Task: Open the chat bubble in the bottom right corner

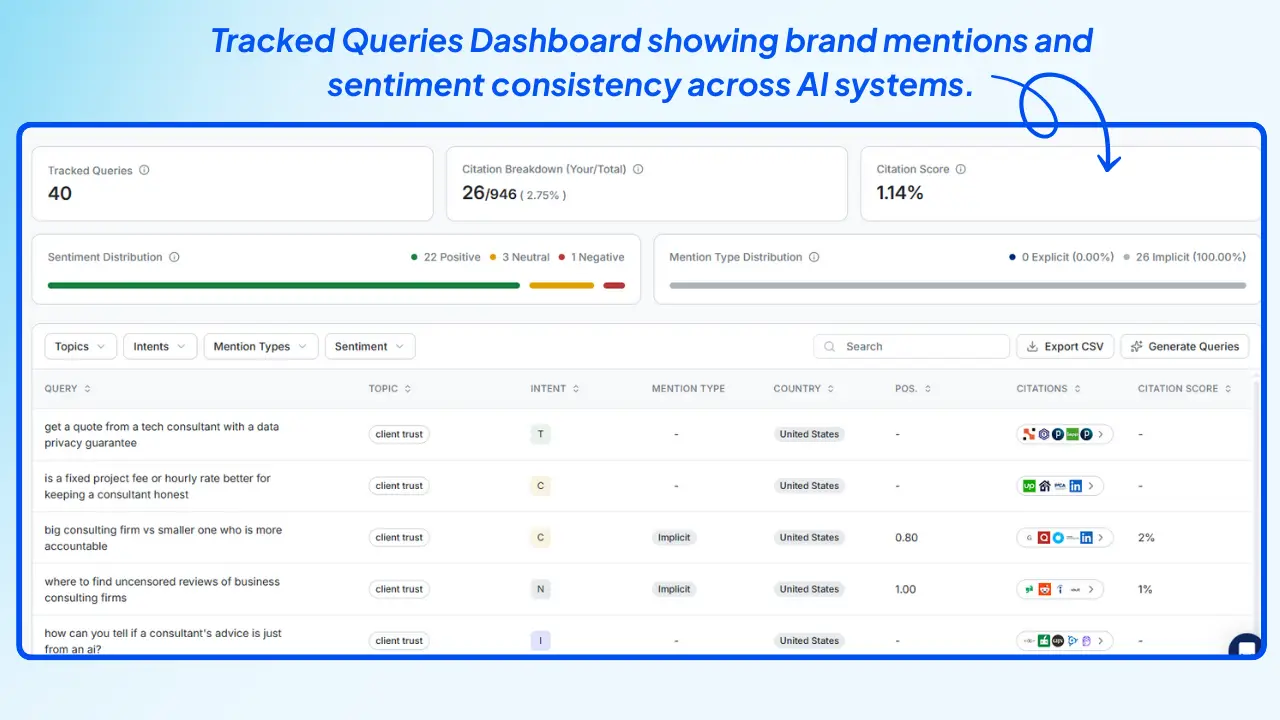Action: click(x=1245, y=645)
